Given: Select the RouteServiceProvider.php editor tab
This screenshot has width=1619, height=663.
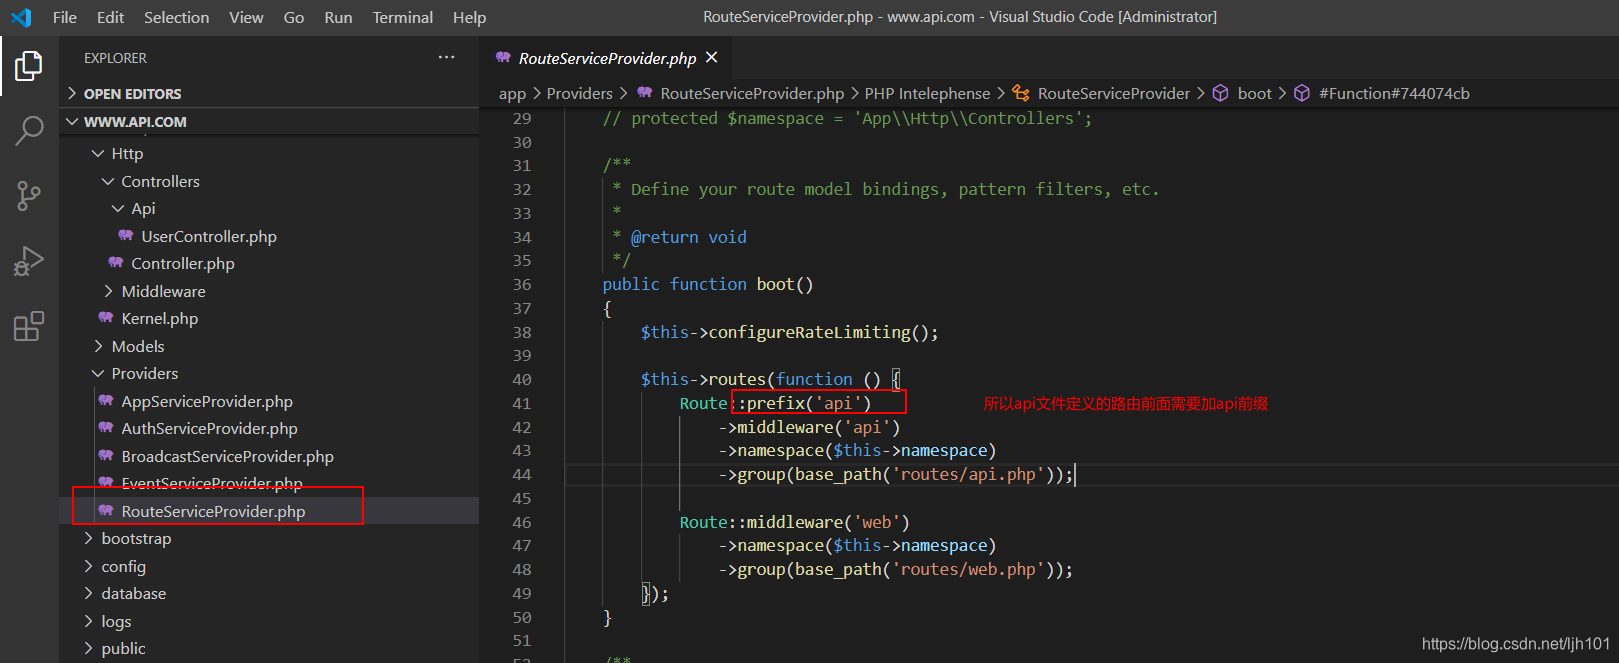Looking at the screenshot, I should pos(606,58).
